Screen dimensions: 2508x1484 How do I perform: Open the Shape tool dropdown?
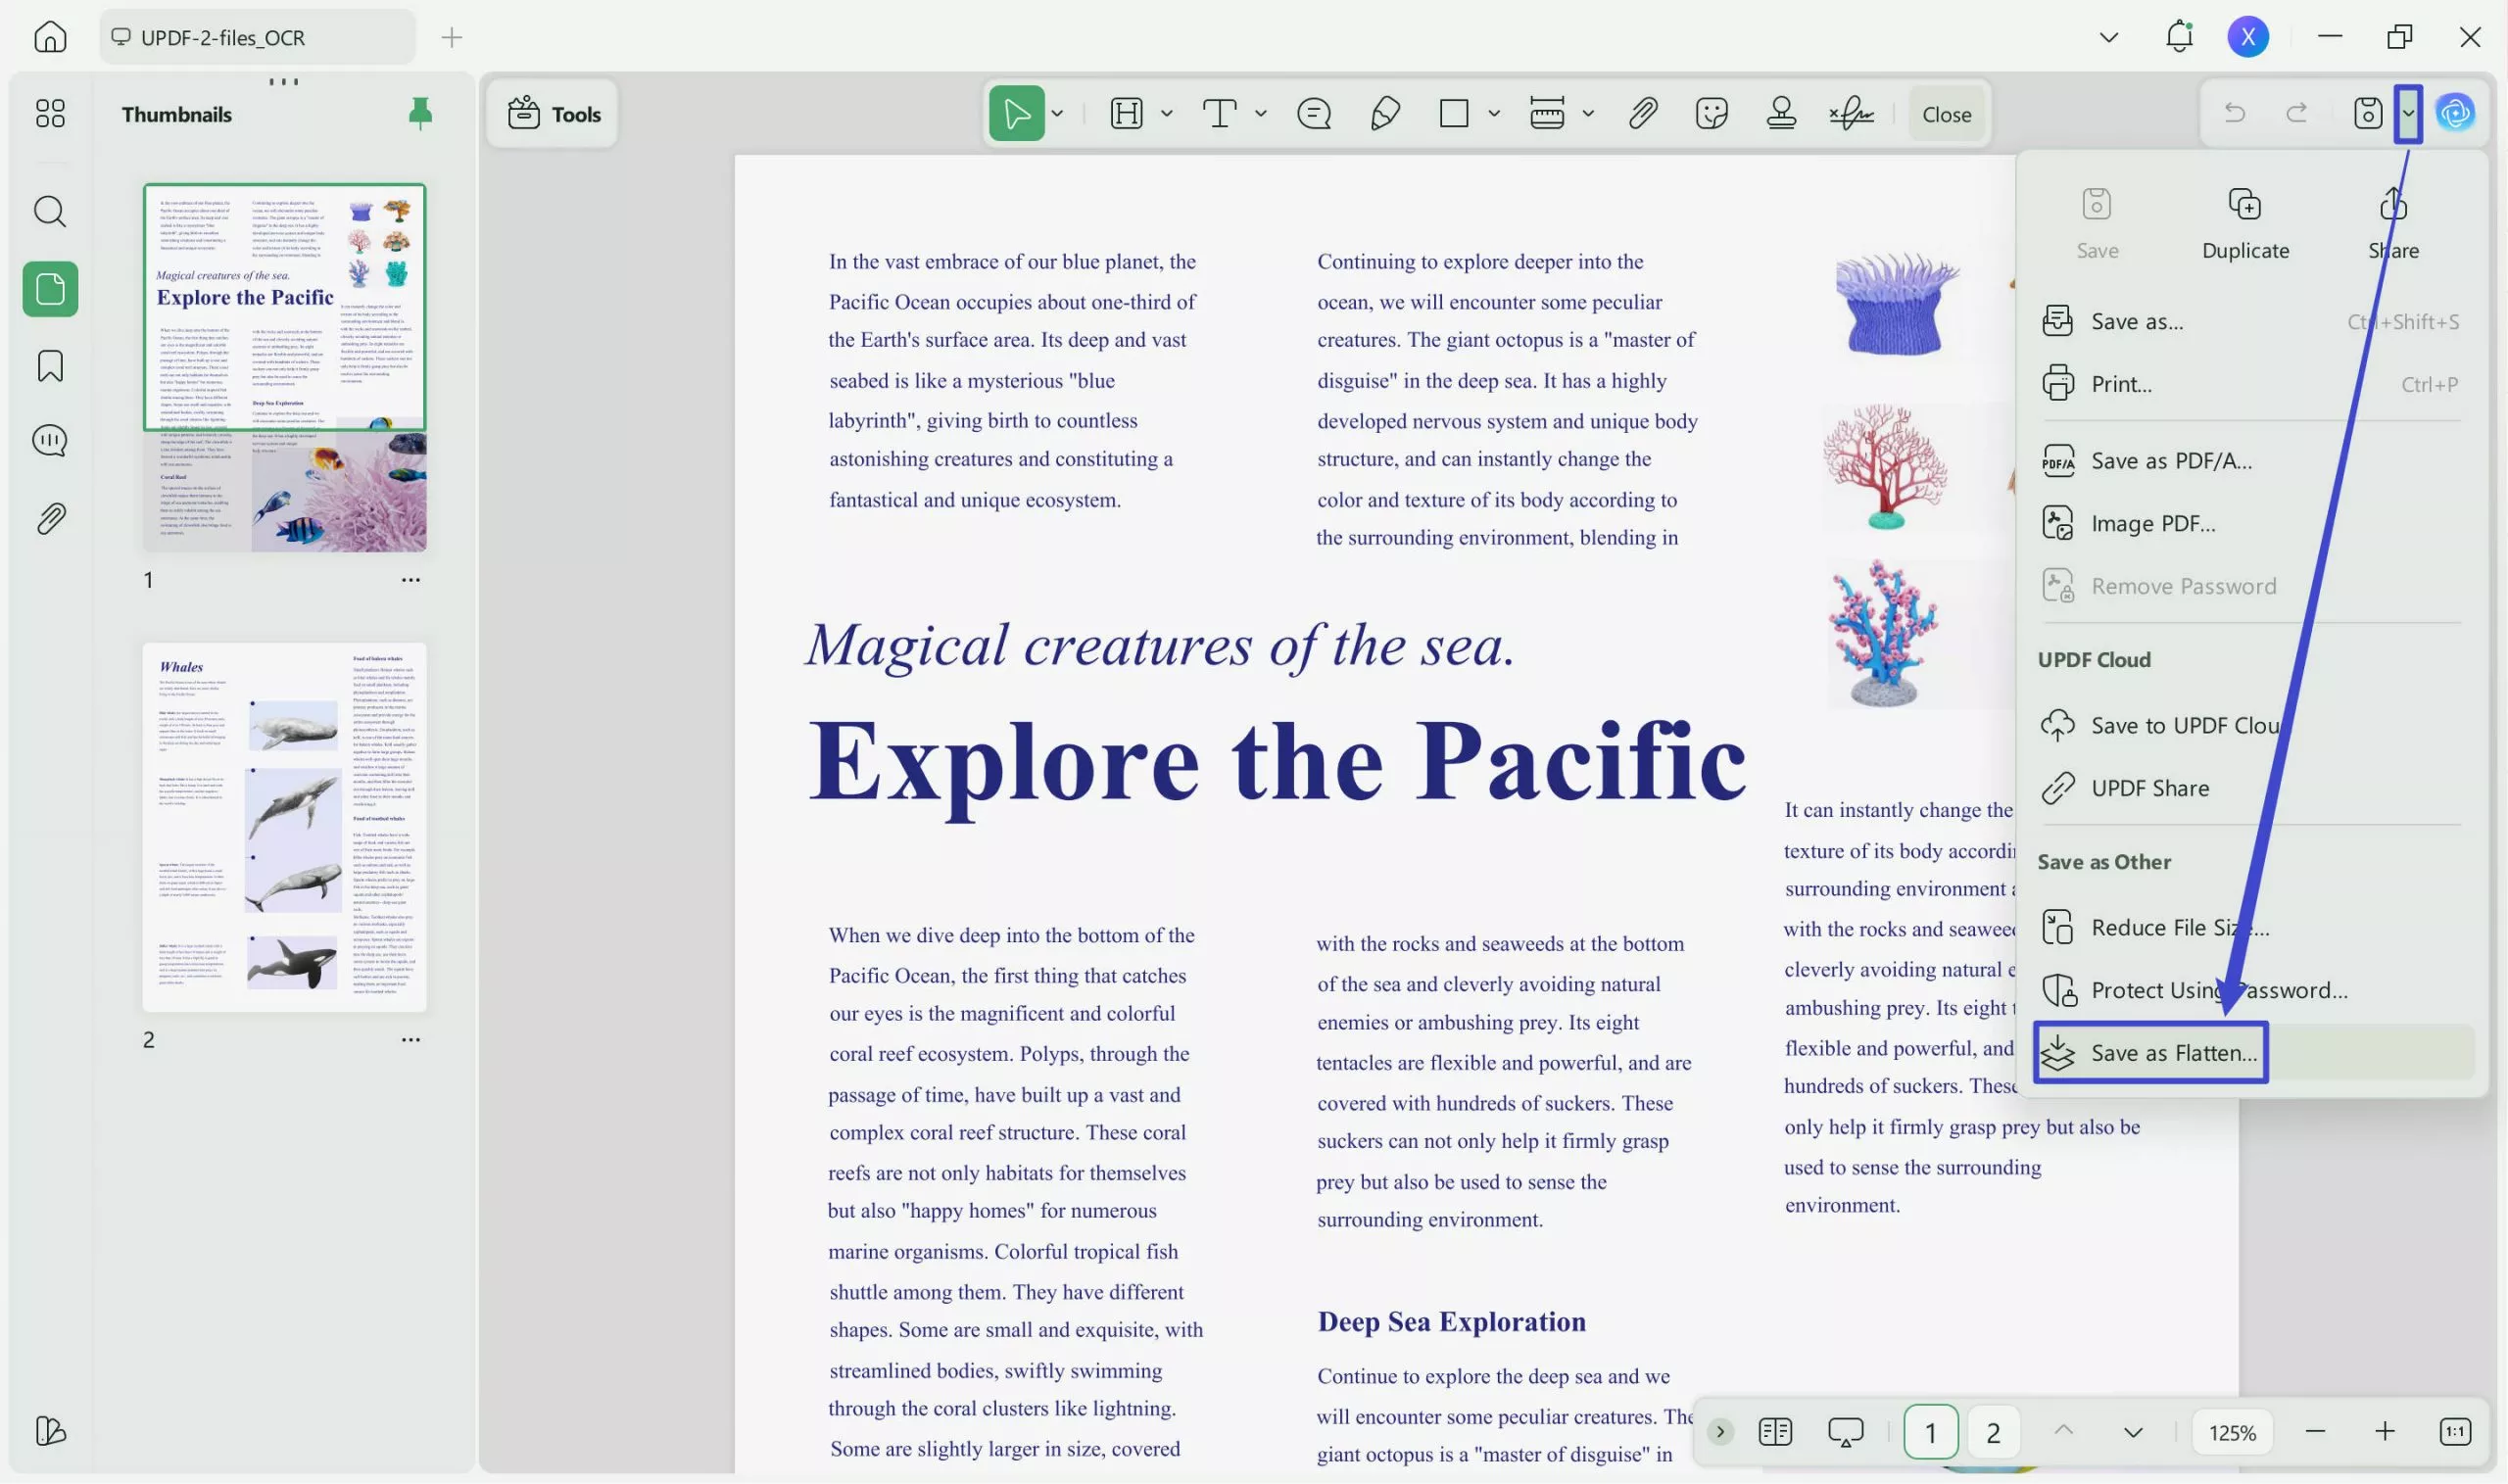1493,113
